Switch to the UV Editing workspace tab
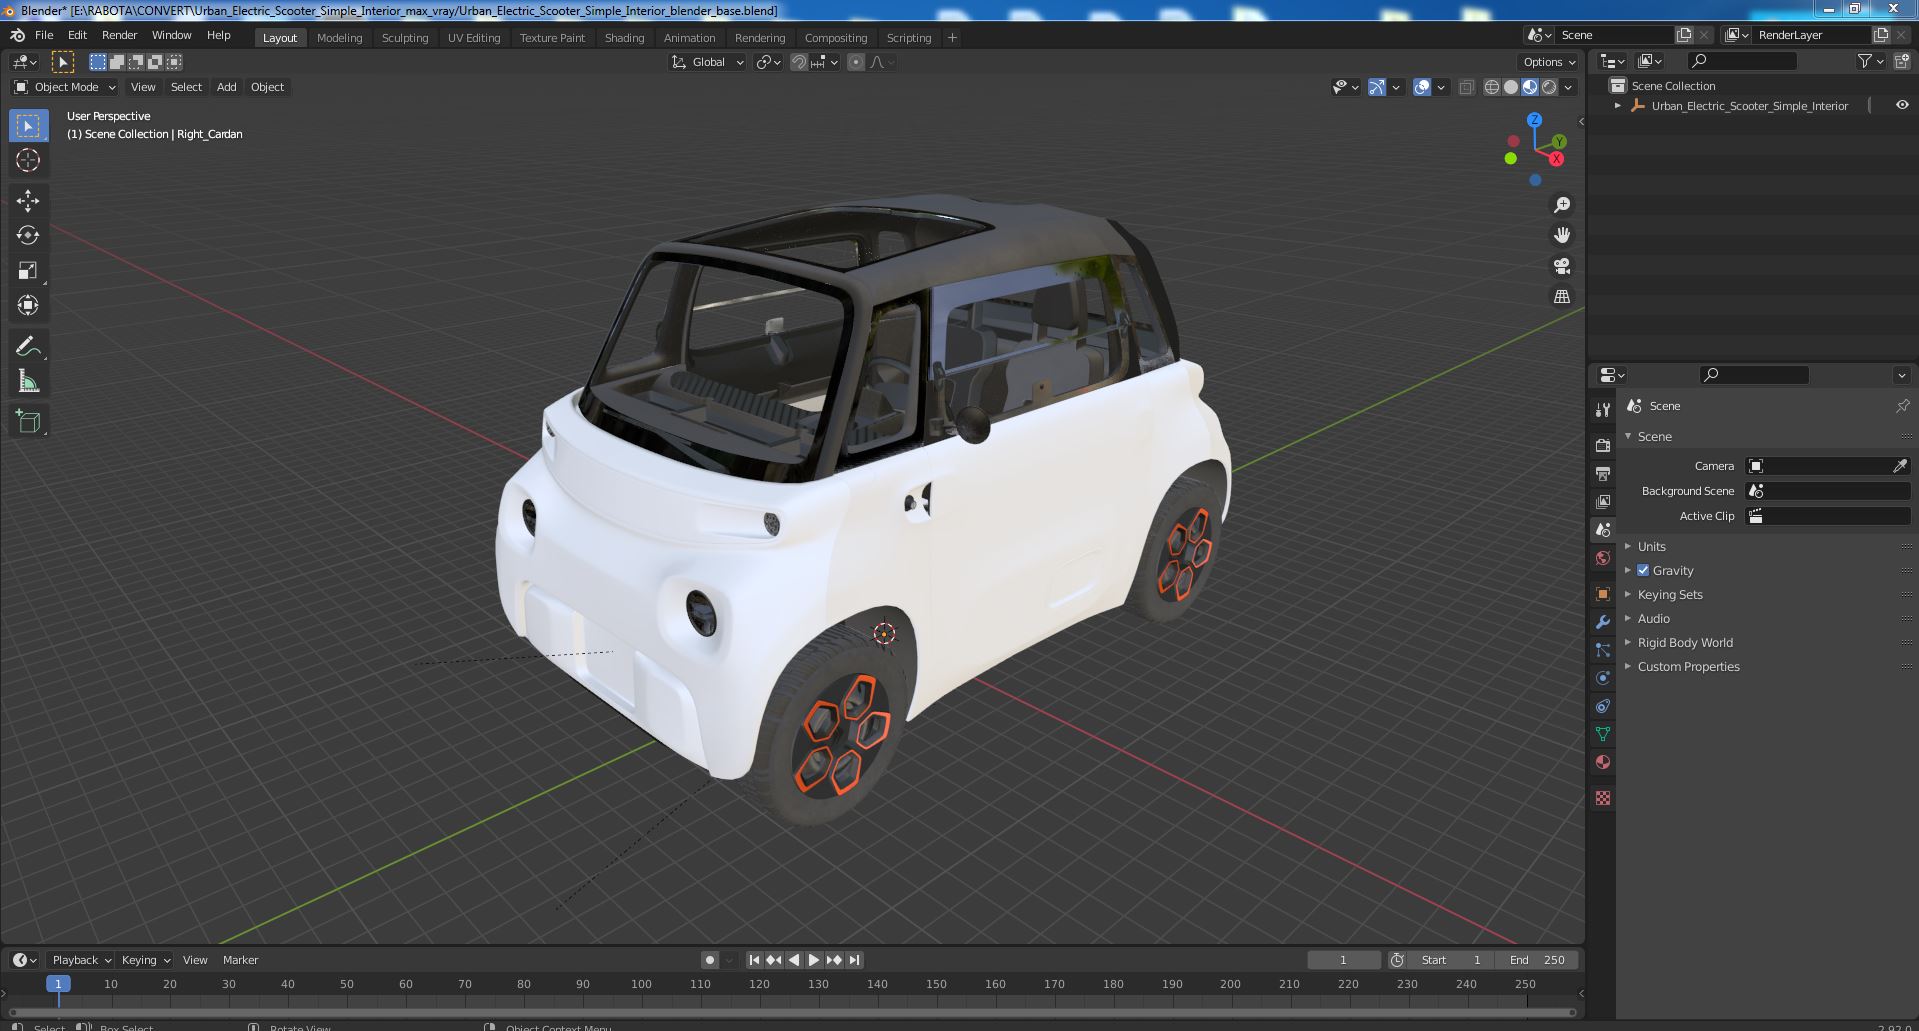1919x1031 pixels. [473, 38]
